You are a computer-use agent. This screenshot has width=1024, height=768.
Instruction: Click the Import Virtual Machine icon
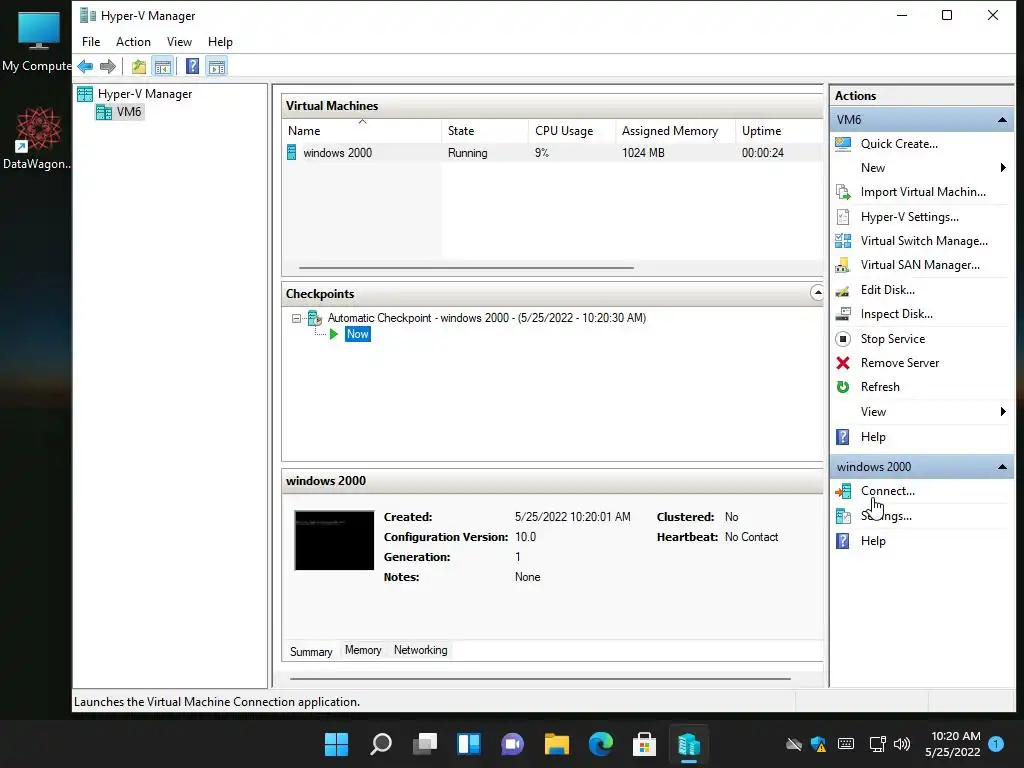point(843,192)
